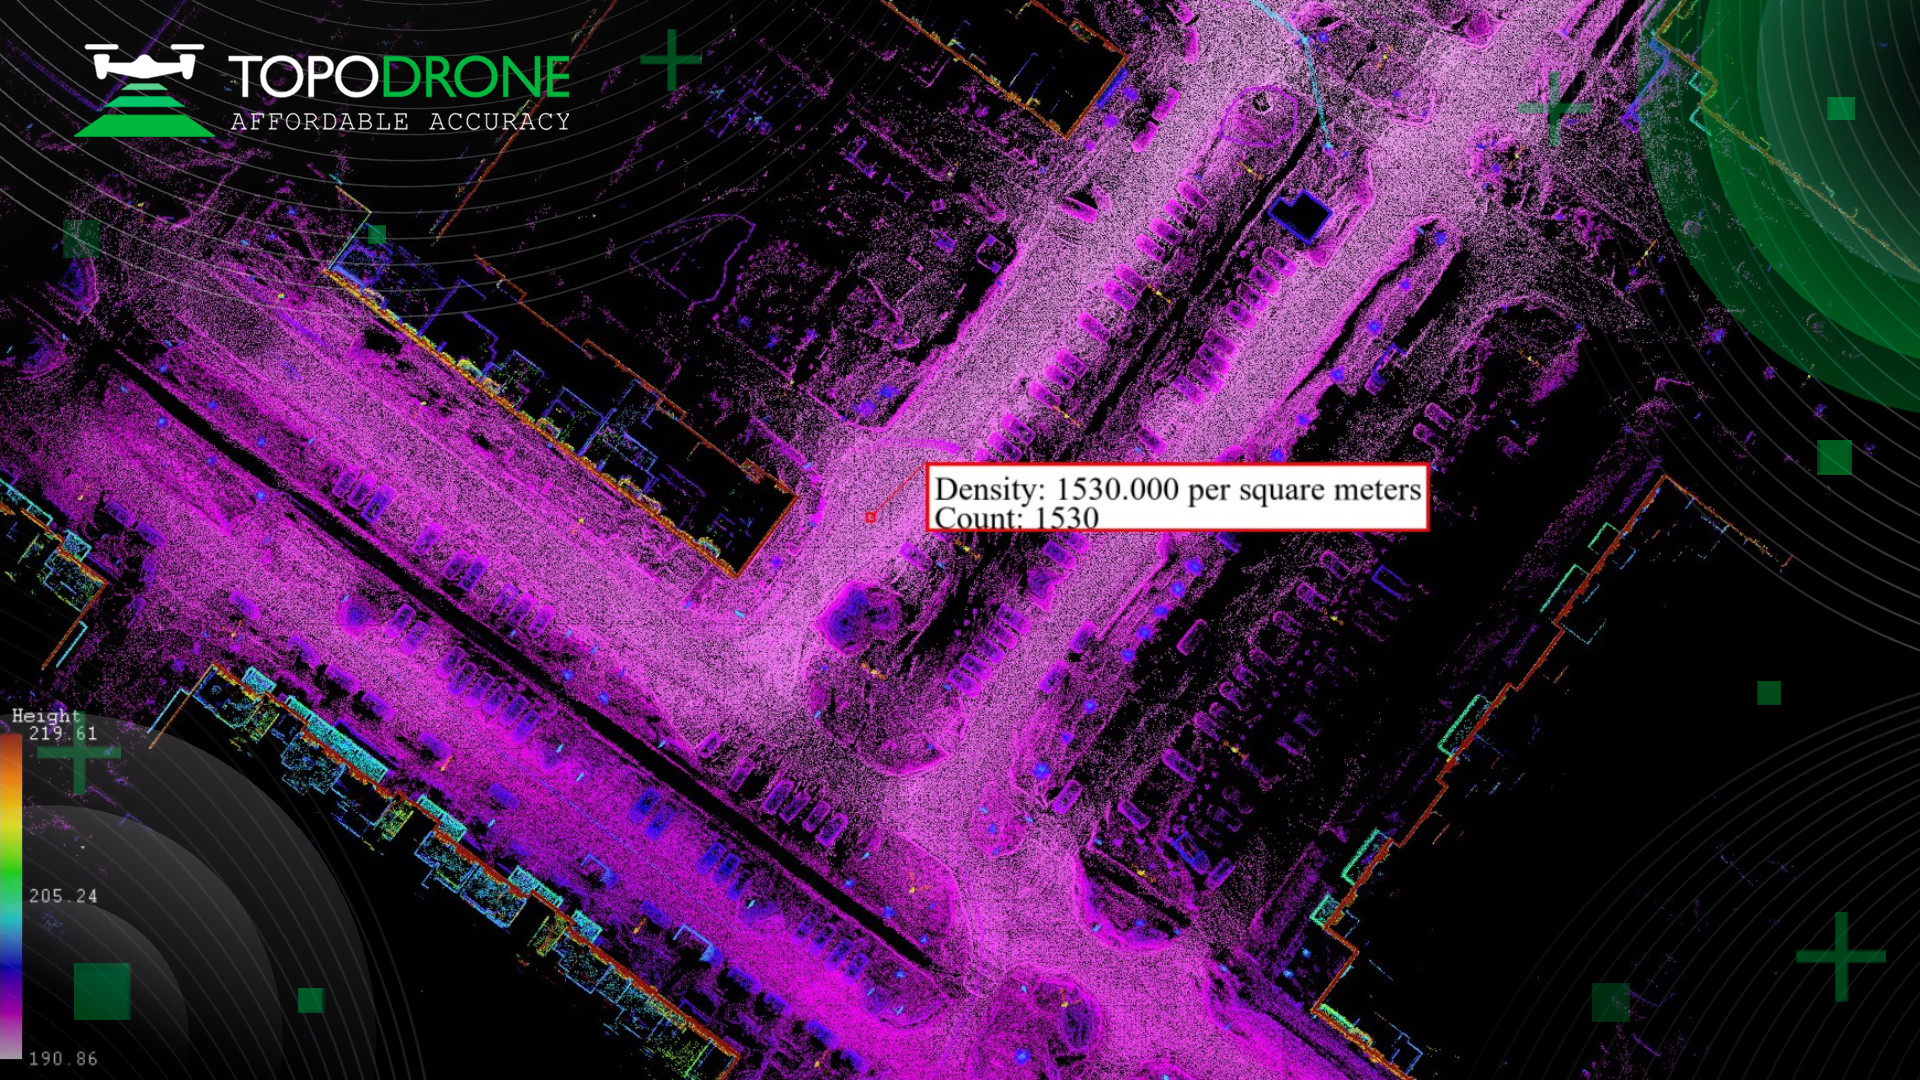Viewport: 1920px width, 1080px height.
Task: Click the Count: 1530 text
Action: [1016, 518]
